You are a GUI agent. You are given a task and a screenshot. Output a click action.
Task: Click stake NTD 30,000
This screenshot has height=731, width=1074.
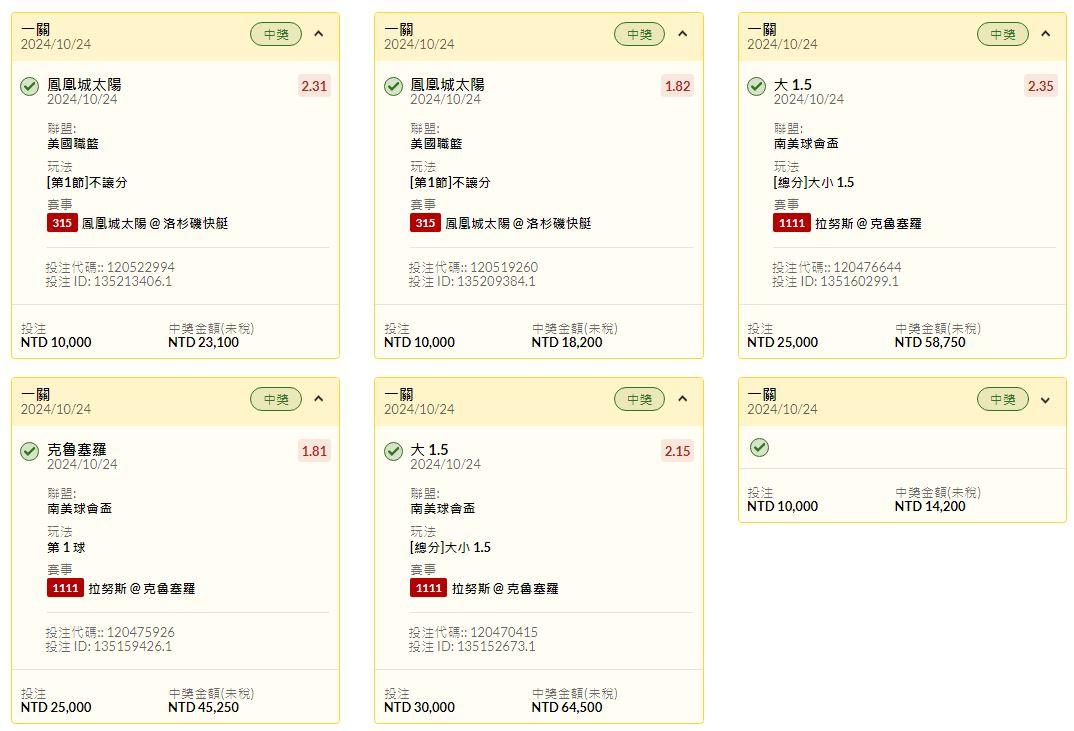pyautogui.click(x=419, y=708)
